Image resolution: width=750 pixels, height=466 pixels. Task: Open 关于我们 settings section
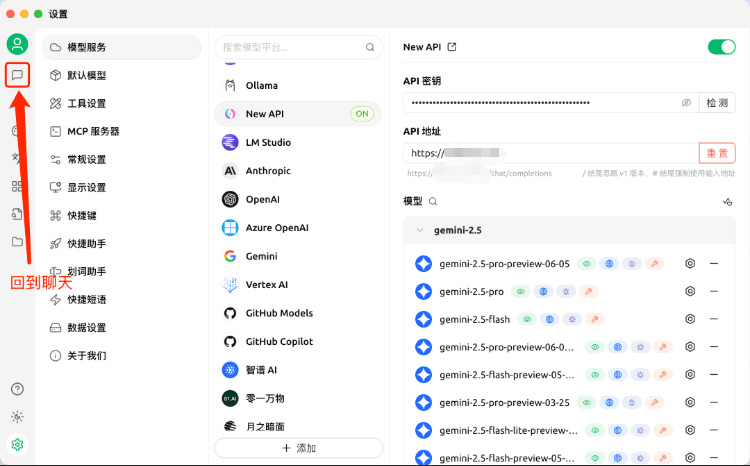click(x=121, y=355)
